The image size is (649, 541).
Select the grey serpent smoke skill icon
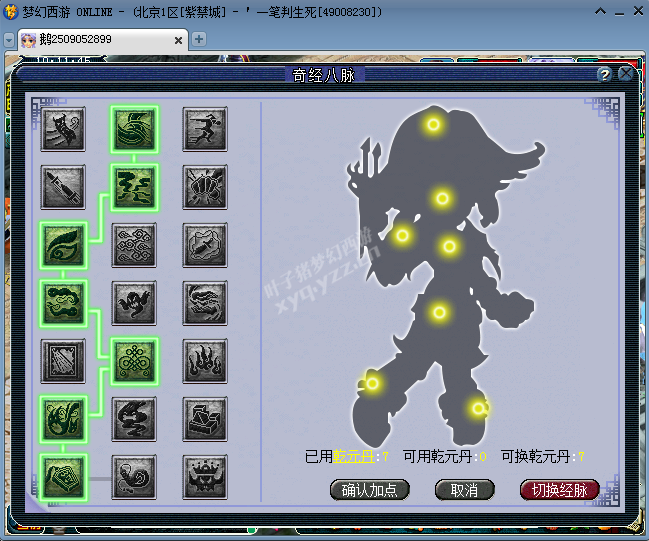tap(134, 419)
